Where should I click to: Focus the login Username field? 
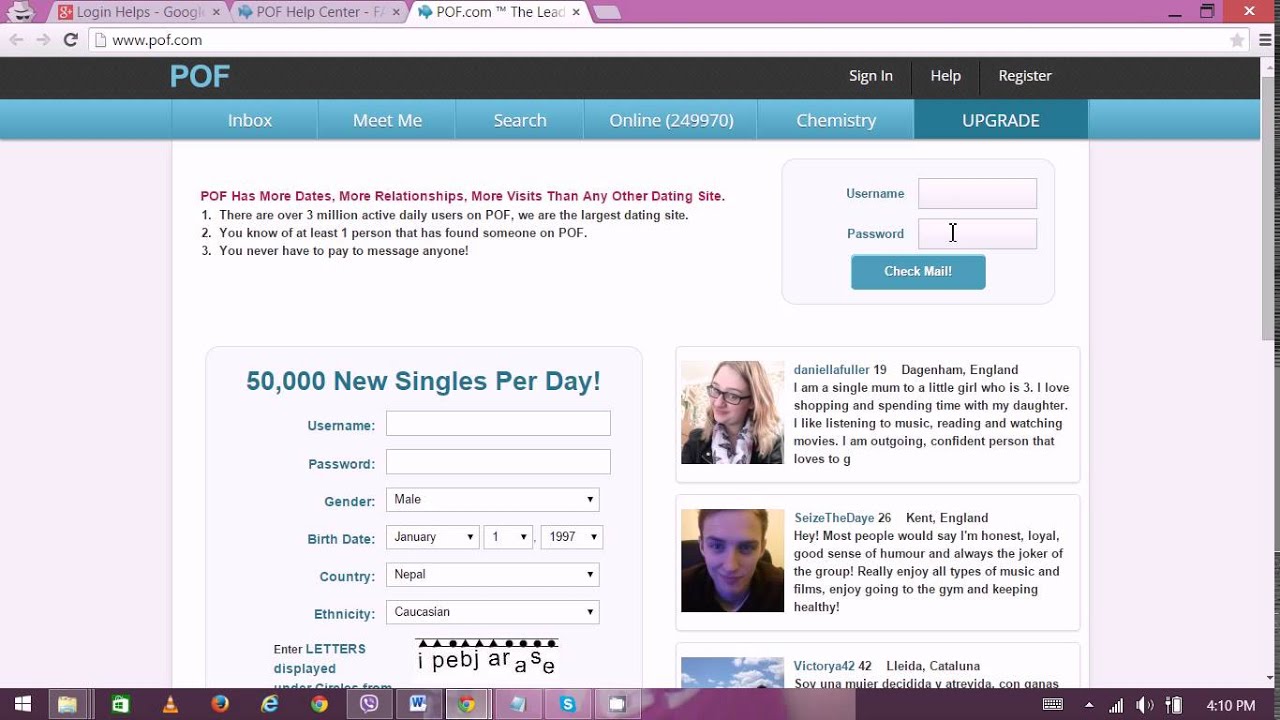pos(977,194)
